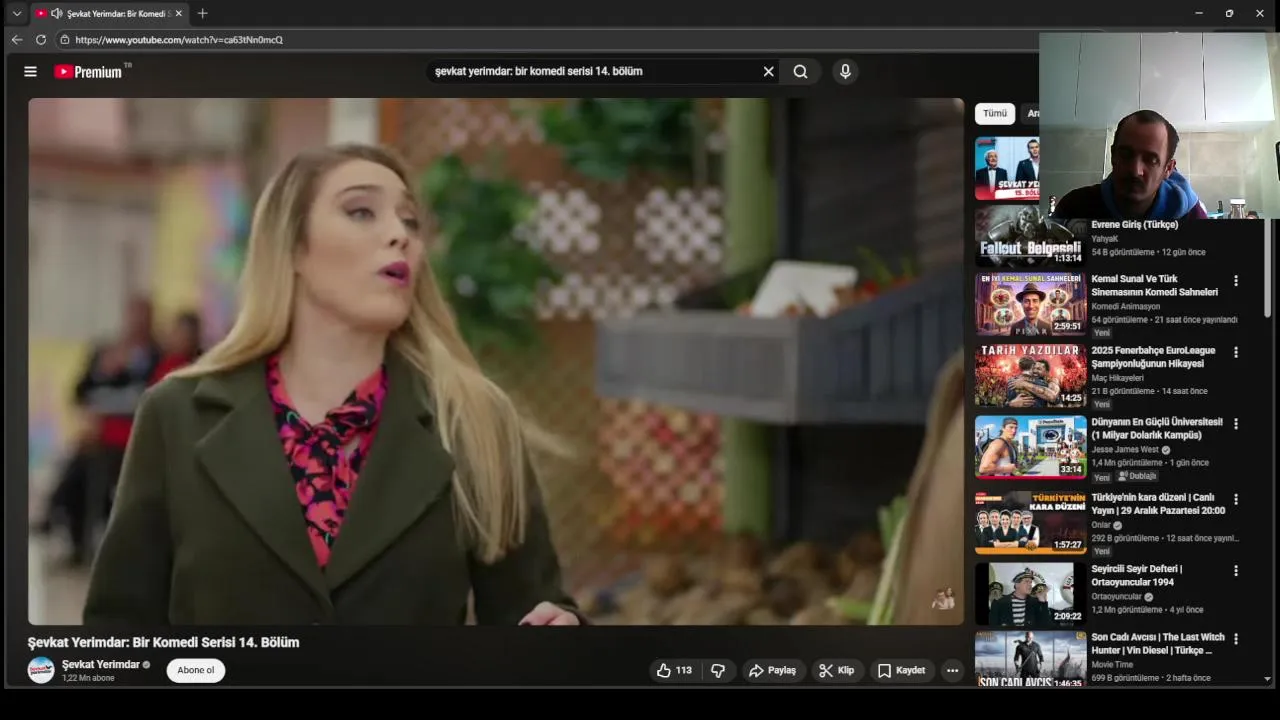The width and height of the screenshot is (1280, 720).
Task: Click the channel watermark in video corner
Action: 943,599
